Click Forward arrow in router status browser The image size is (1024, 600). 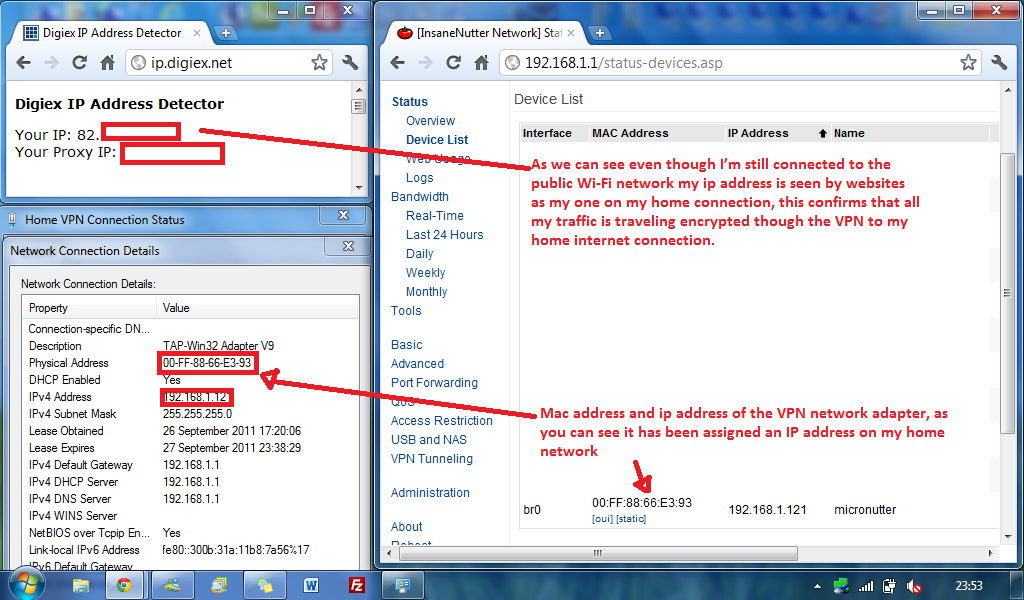425,63
